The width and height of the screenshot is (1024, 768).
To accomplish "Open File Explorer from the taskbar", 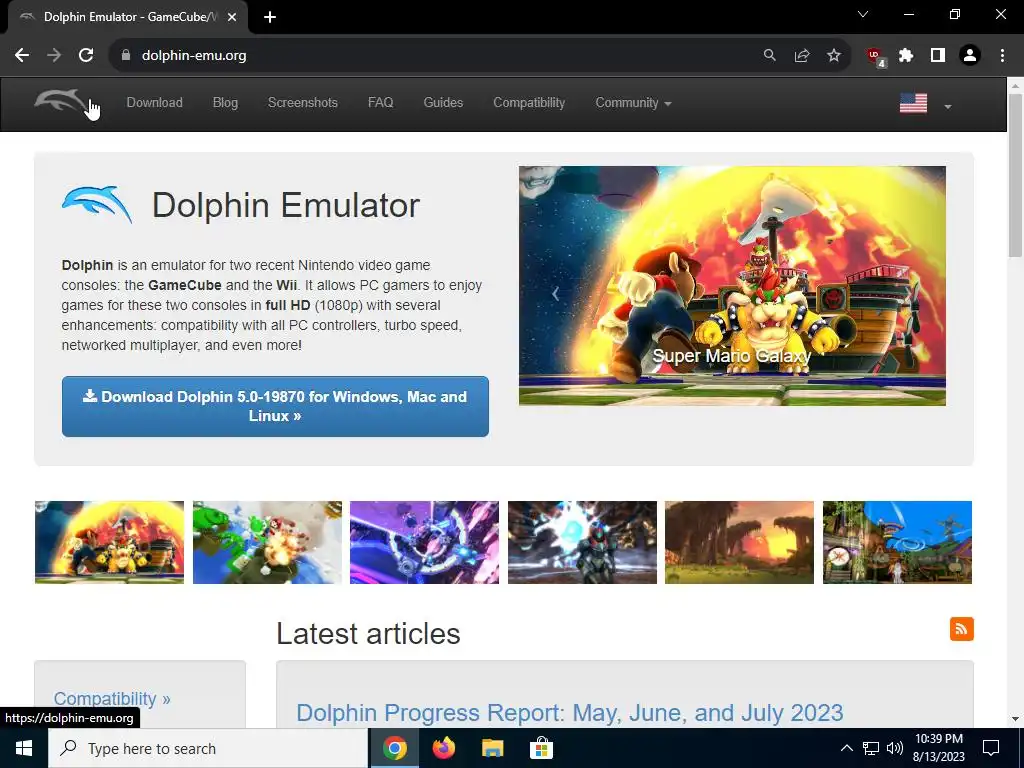I will tap(492, 748).
